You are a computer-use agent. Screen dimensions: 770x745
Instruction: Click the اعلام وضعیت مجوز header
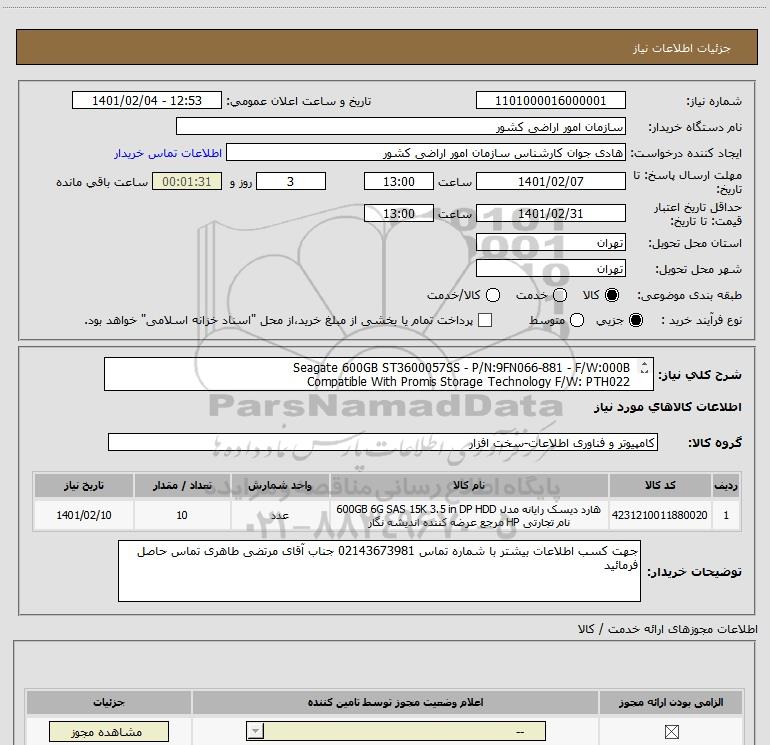click(395, 703)
